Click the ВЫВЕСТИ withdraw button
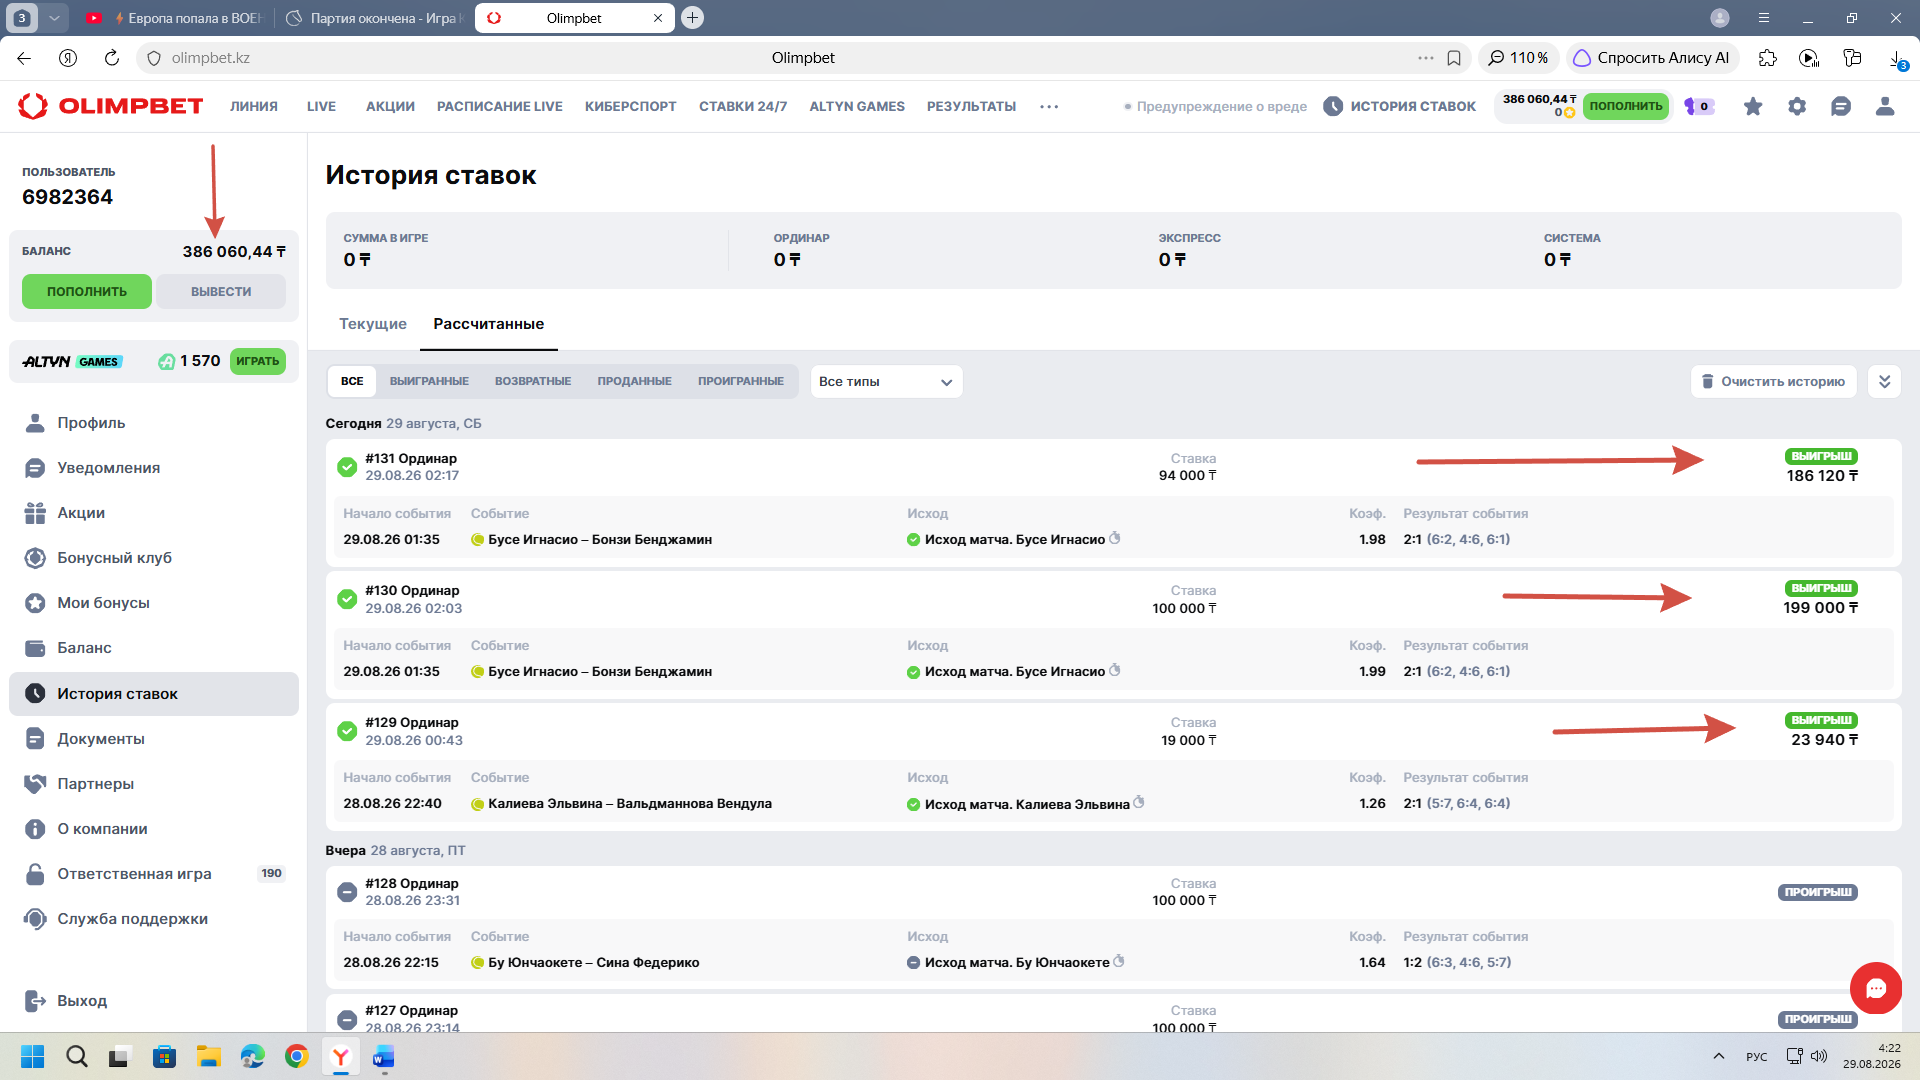 221,292
